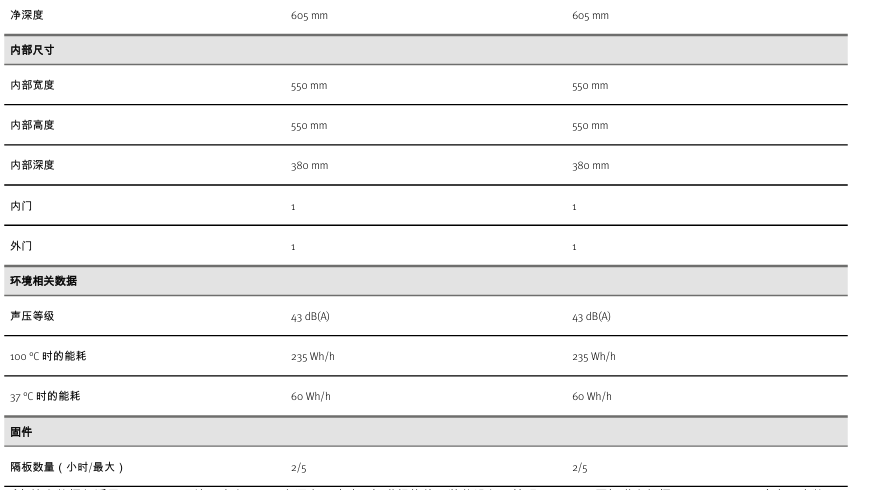The width and height of the screenshot is (870, 490).
Task: Select the 内部尺寸 section header
Action: coord(32,50)
